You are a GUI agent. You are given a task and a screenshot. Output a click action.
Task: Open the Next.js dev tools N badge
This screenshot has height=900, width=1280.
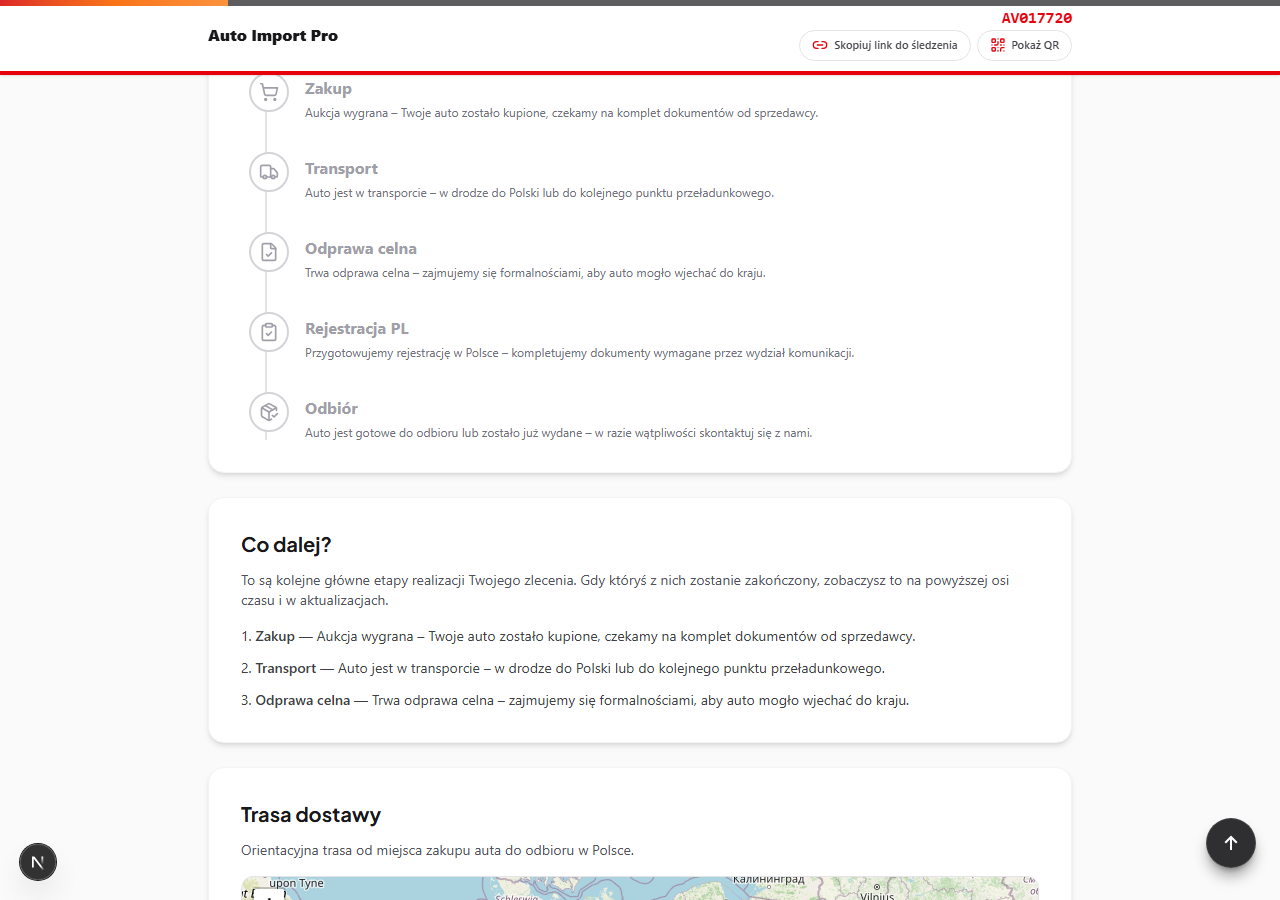[38, 861]
